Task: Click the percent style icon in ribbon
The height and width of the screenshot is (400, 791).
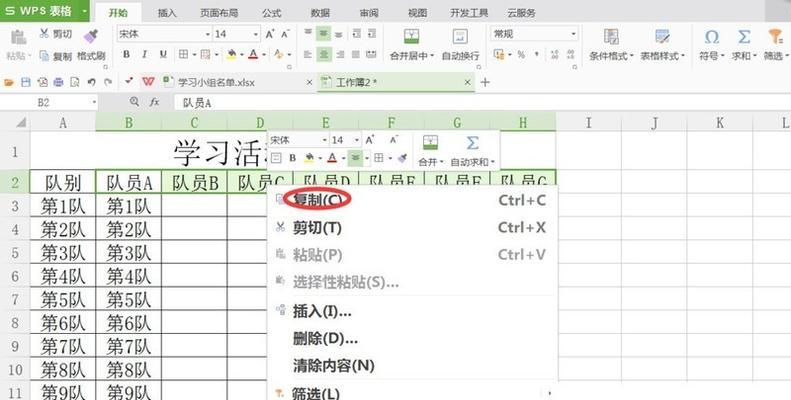Action: [x=521, y=54]
